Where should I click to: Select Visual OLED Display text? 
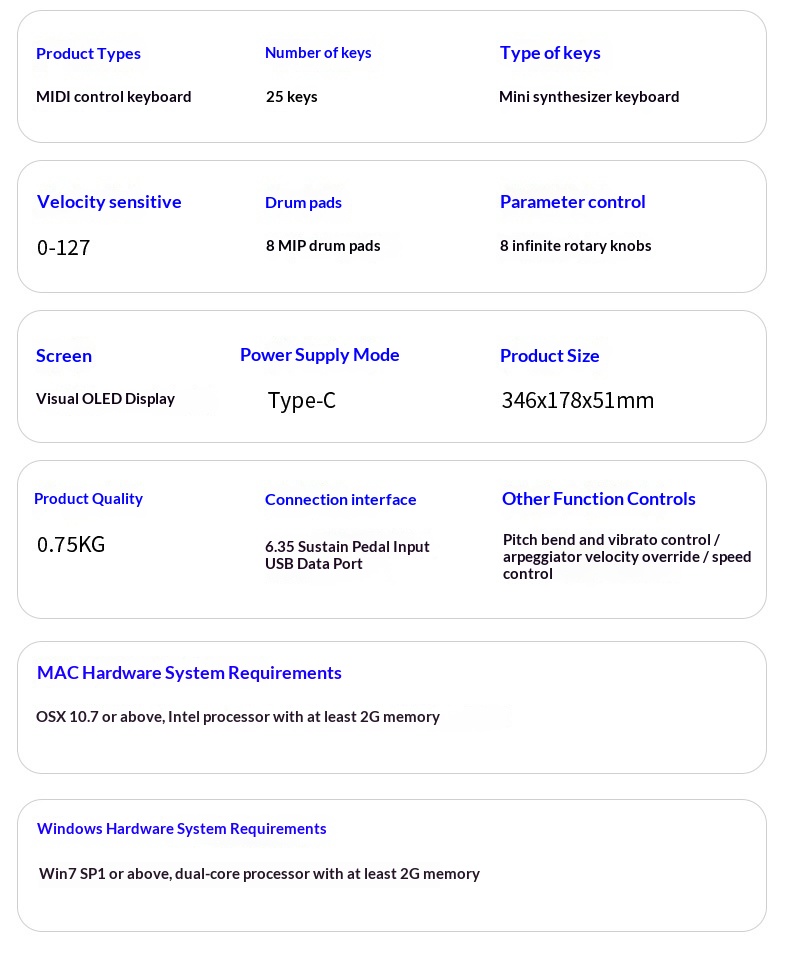[105, 399]
